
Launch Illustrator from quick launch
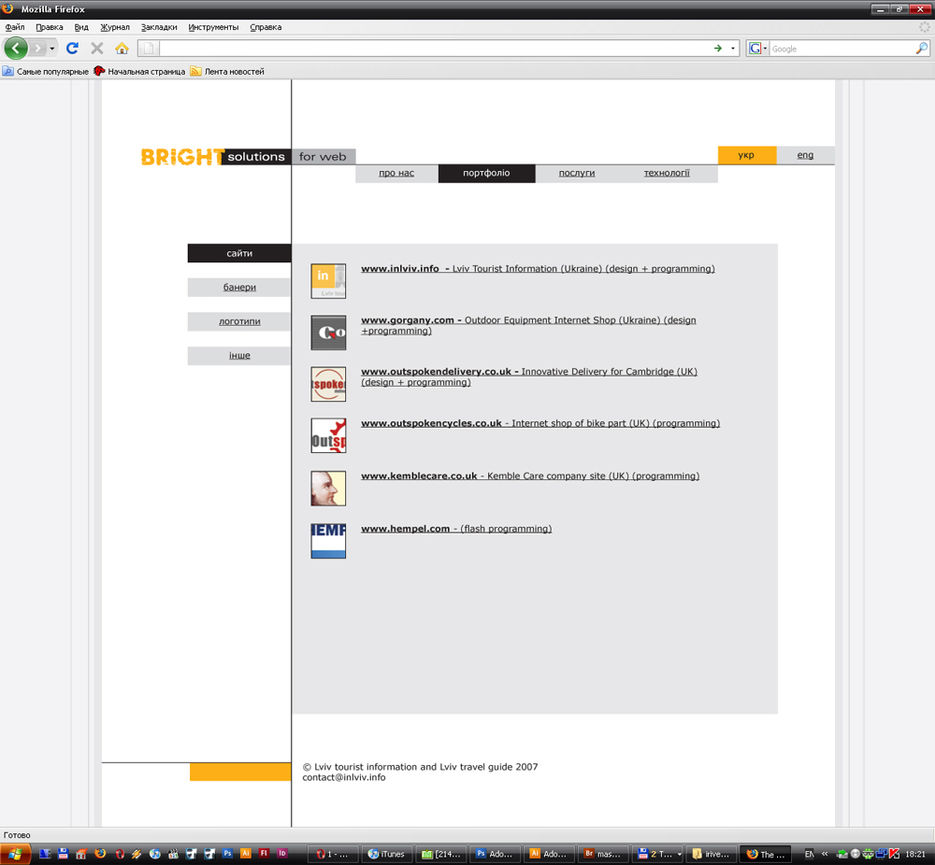coord(245,854)
